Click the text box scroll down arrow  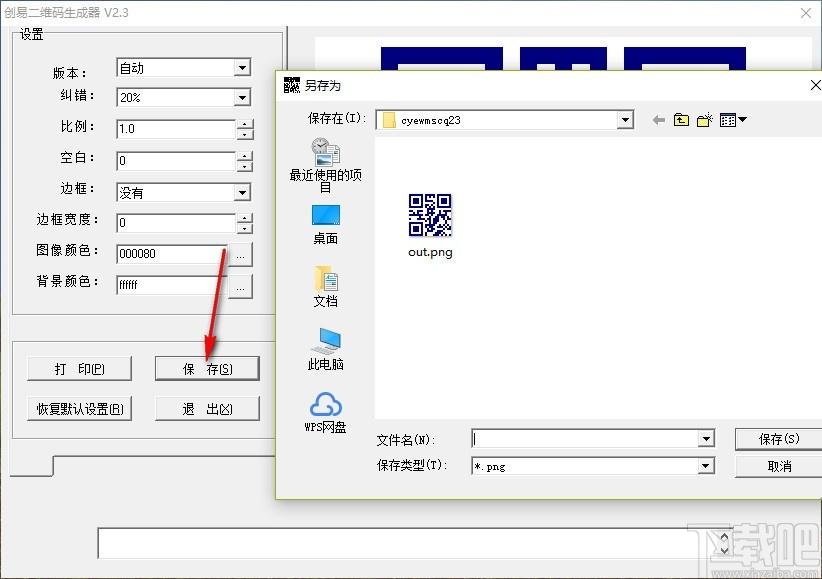[x=724, y=550]
